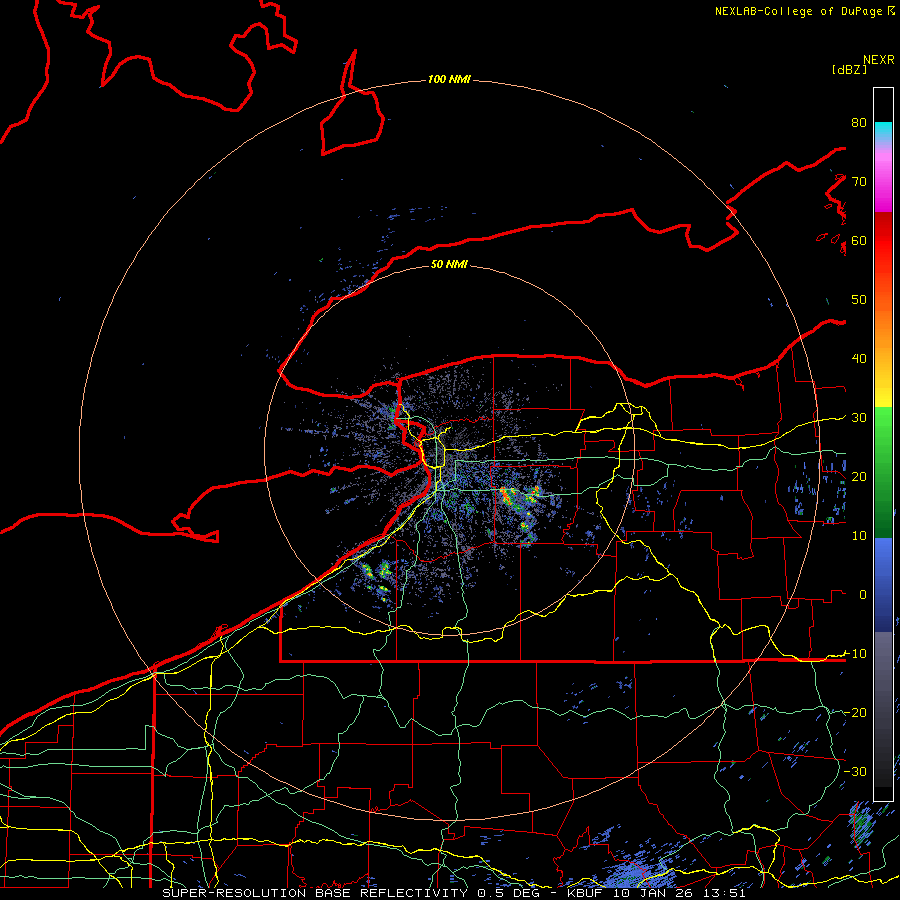Click the 10 value on dBZ scale
The width and height of the screenshot is (900, 900).
point(859,536)
